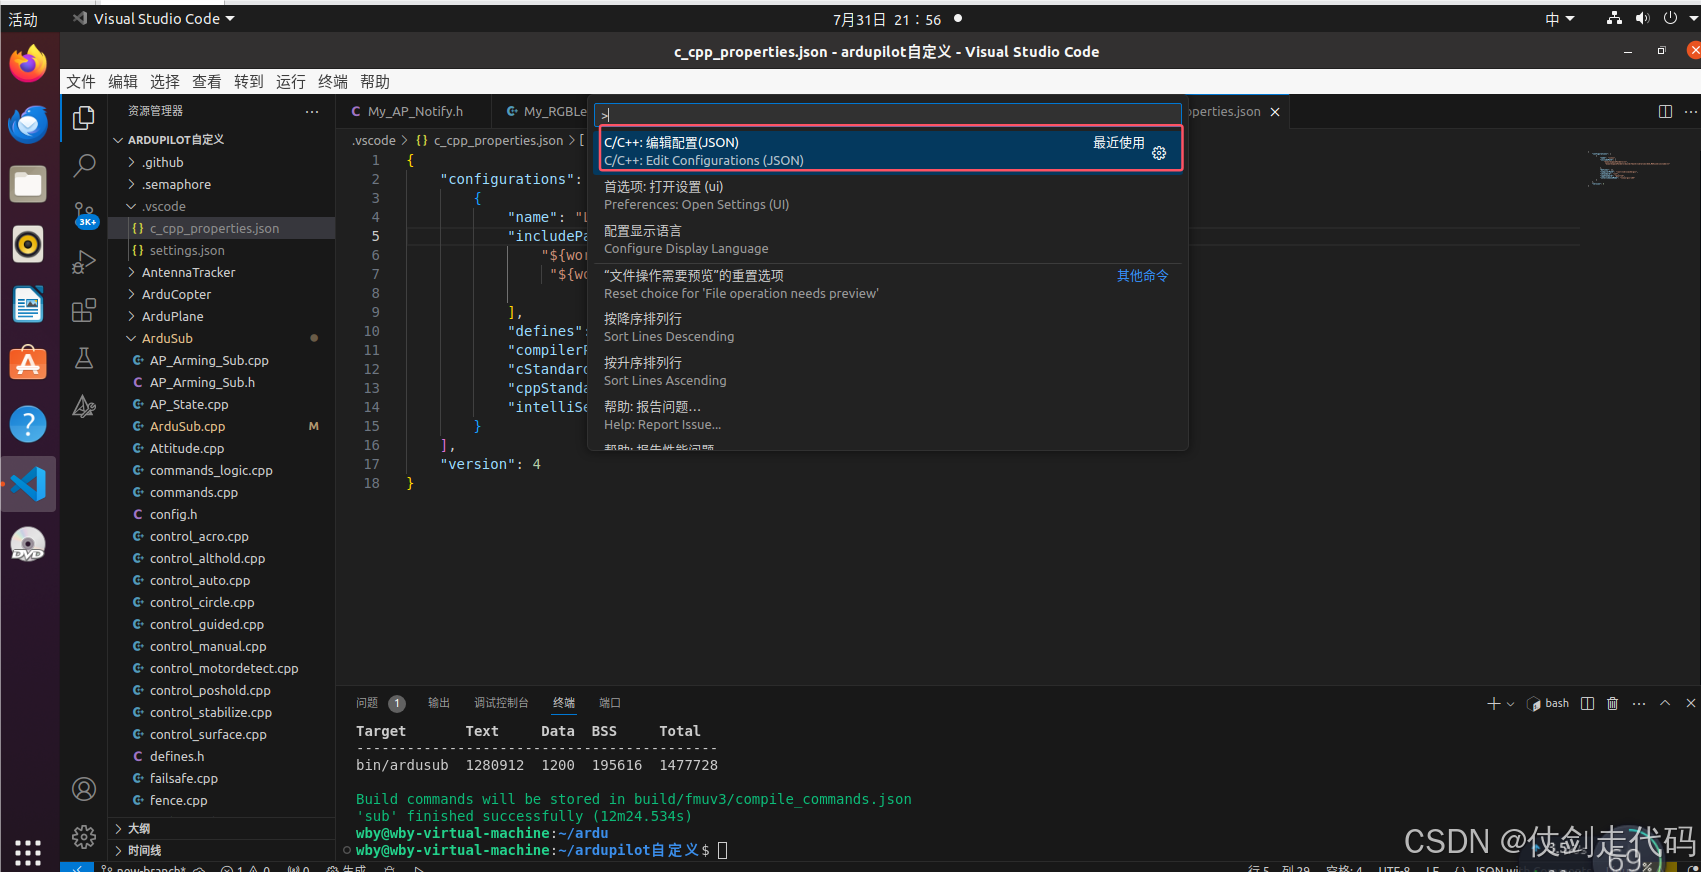Expand the 时间线 timeline section
Image resolution: width=1701 pixels, height=872 pixels.
pyautogui.click(x=221, y=850)
